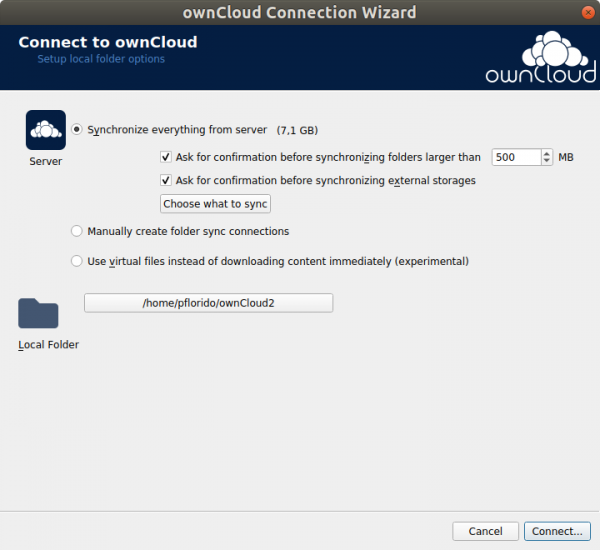This screenshot has height=550, width=600.
Task: Click the Server label text
Action: pos(46,162)
